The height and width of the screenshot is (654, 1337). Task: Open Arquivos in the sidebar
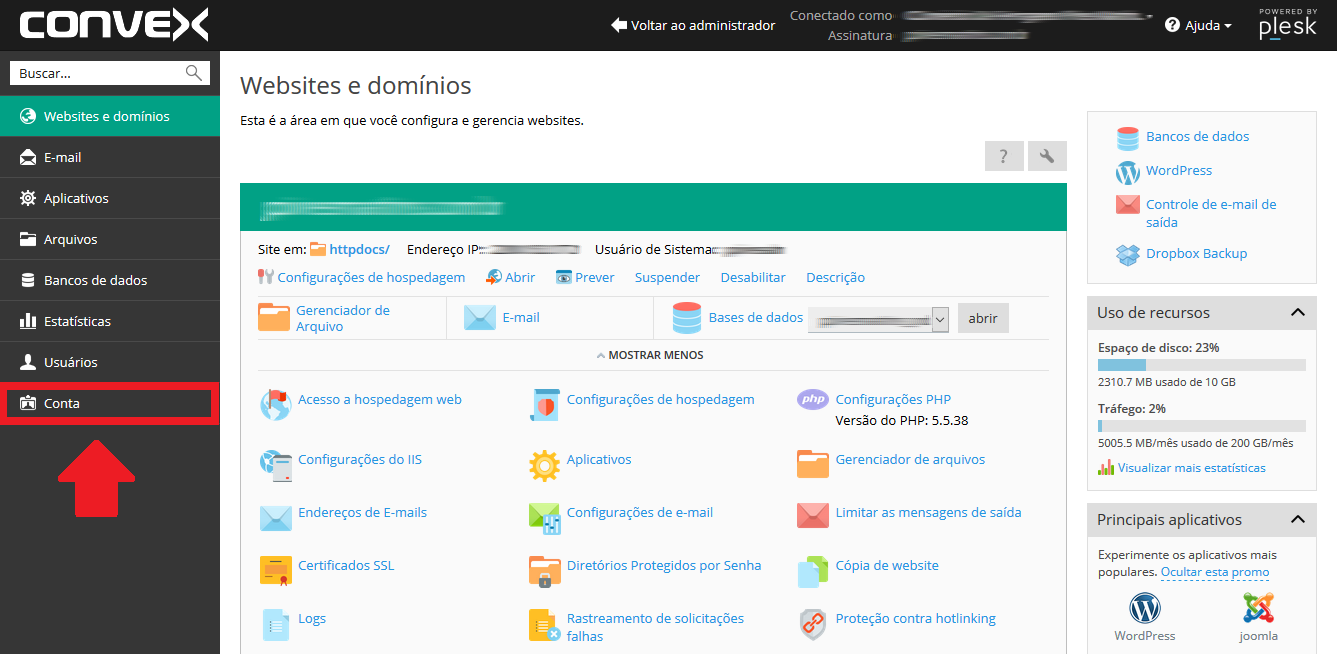[110, 239]
